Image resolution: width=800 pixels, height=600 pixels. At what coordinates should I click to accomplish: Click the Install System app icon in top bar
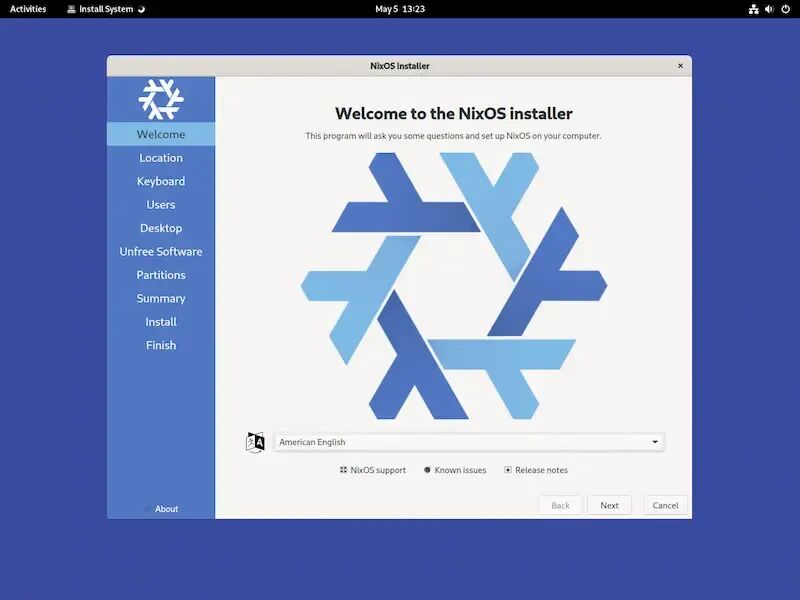tap(71, 9)
